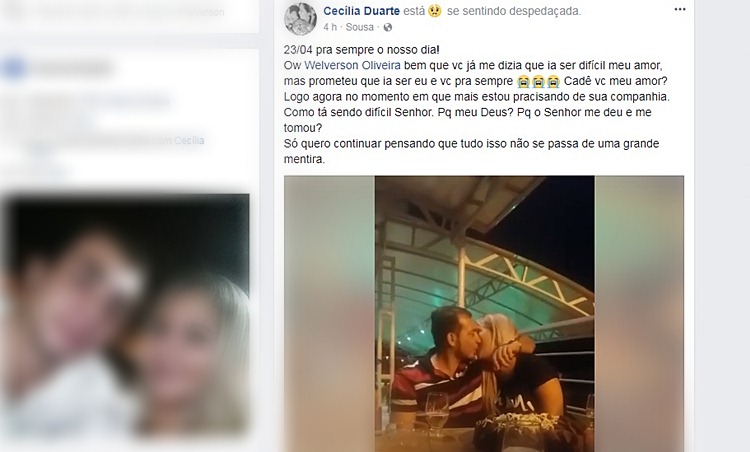Click the wine glass in the post photo
The image size is (750, 452).
(x=437, y=414)
